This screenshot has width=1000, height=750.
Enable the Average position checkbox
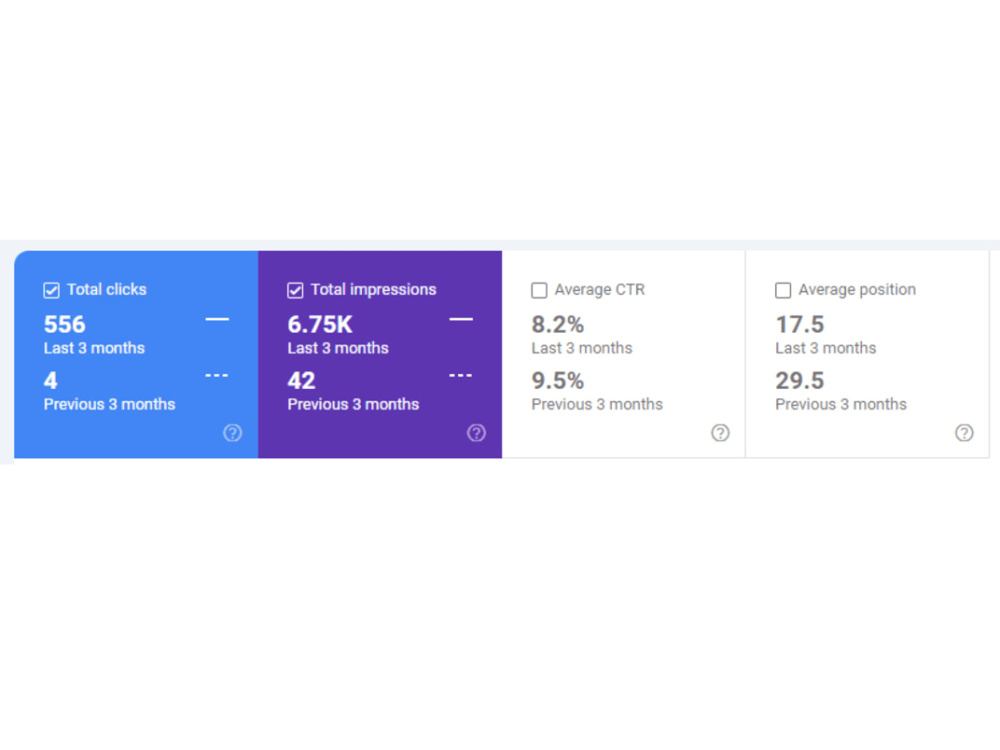click(x=783, y=290)
